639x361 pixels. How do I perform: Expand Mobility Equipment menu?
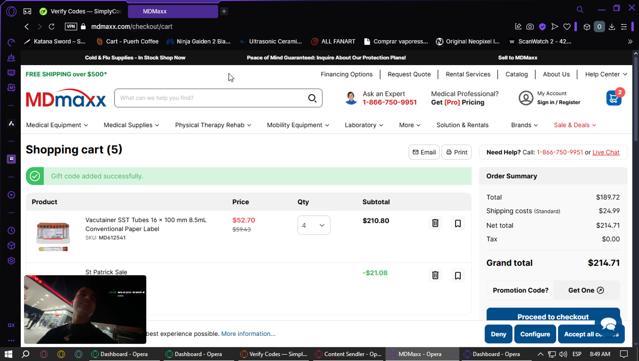(298, 125)
